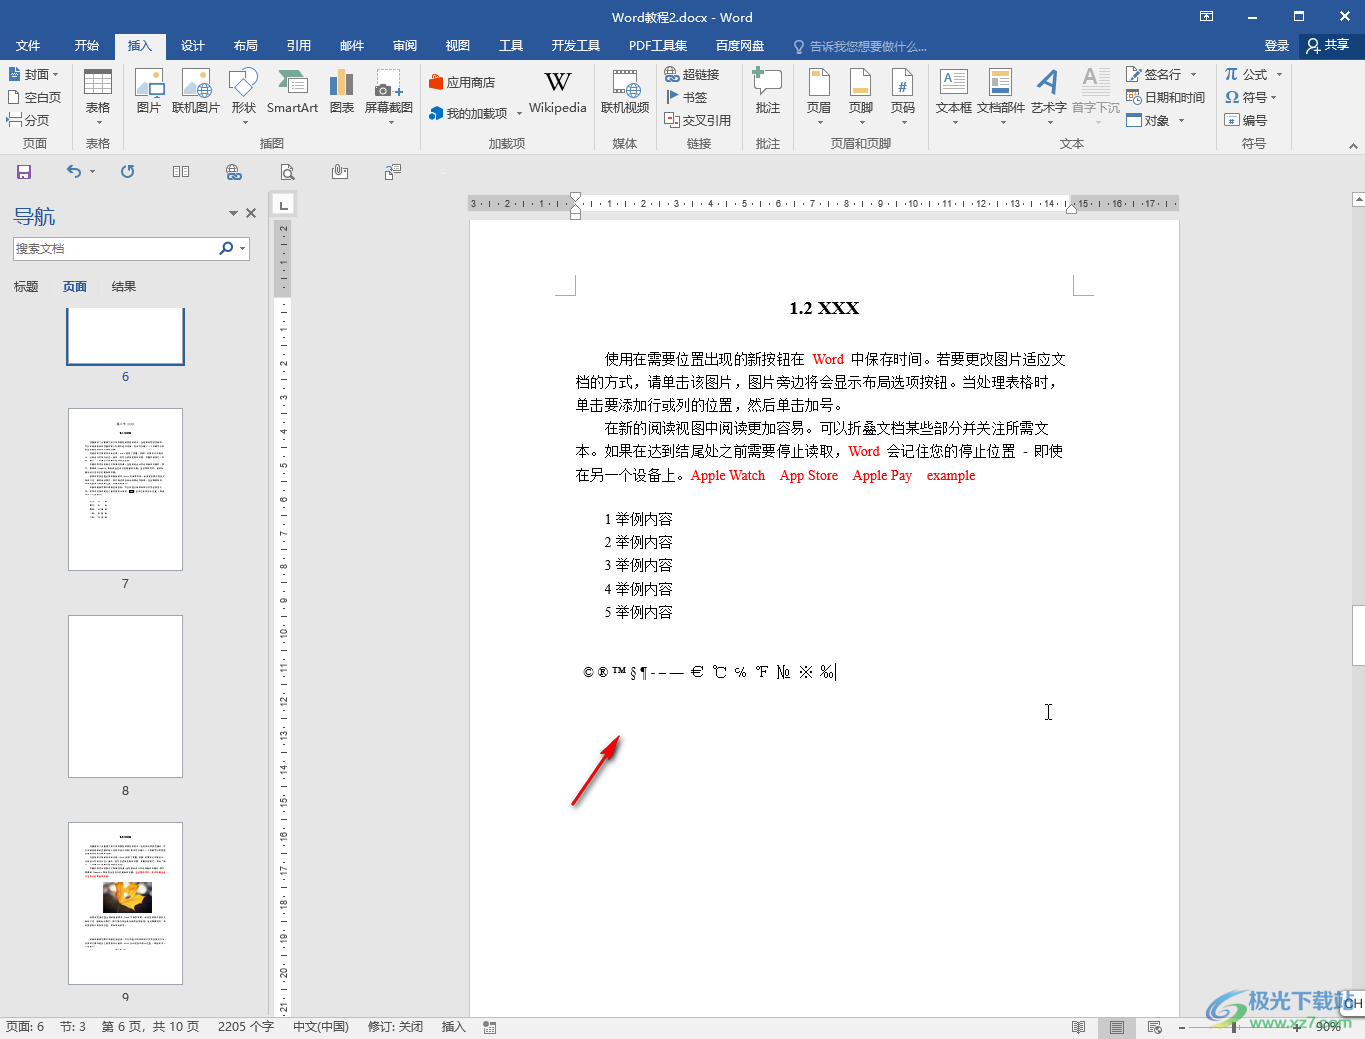
Task: Switch to Web Layout view
Action: [x=1155, y=1027]
